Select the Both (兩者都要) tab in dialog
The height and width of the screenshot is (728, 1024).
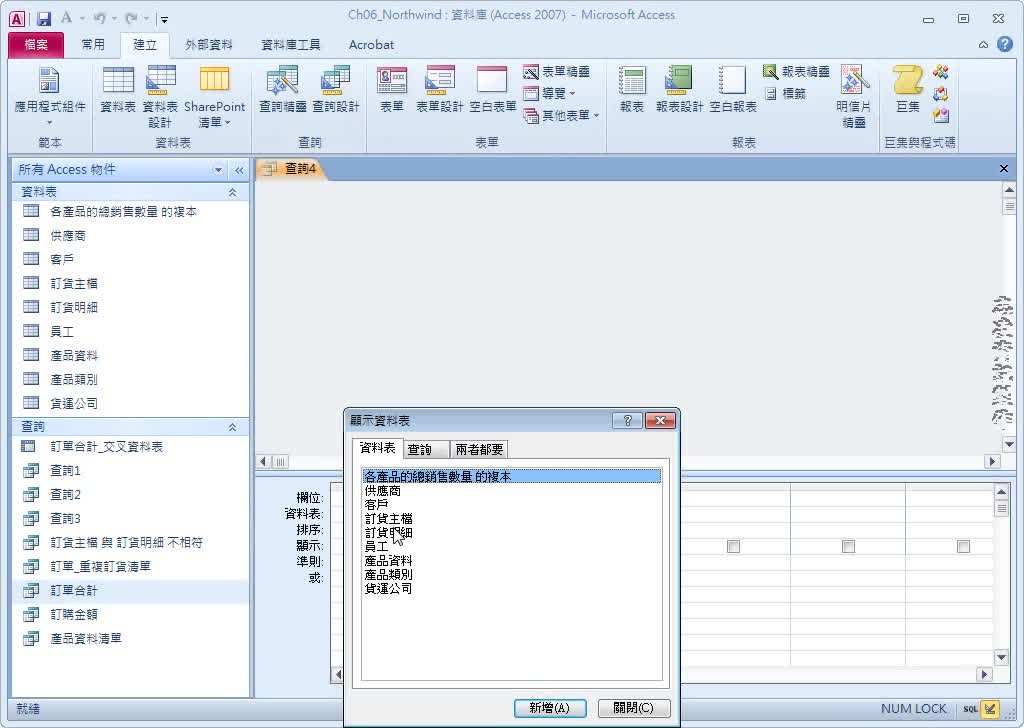click(x=479, y=449)
